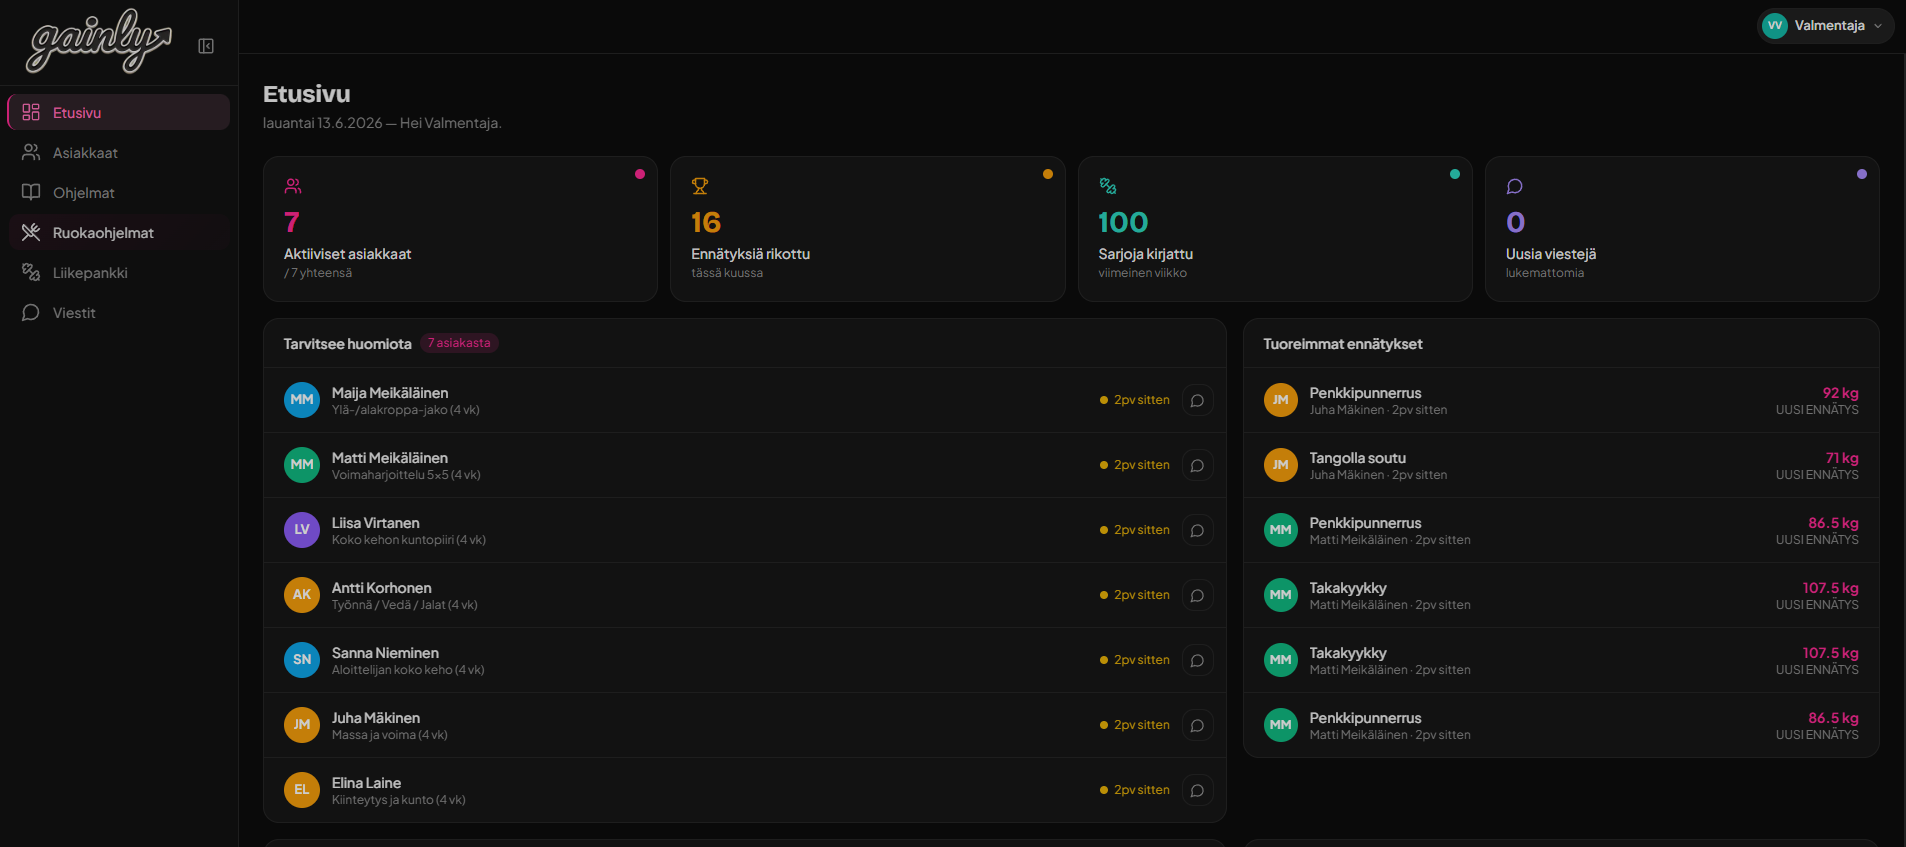Click '2pv sitten' status for Elina Laine
The image size is (1906, 847).
1135,790
